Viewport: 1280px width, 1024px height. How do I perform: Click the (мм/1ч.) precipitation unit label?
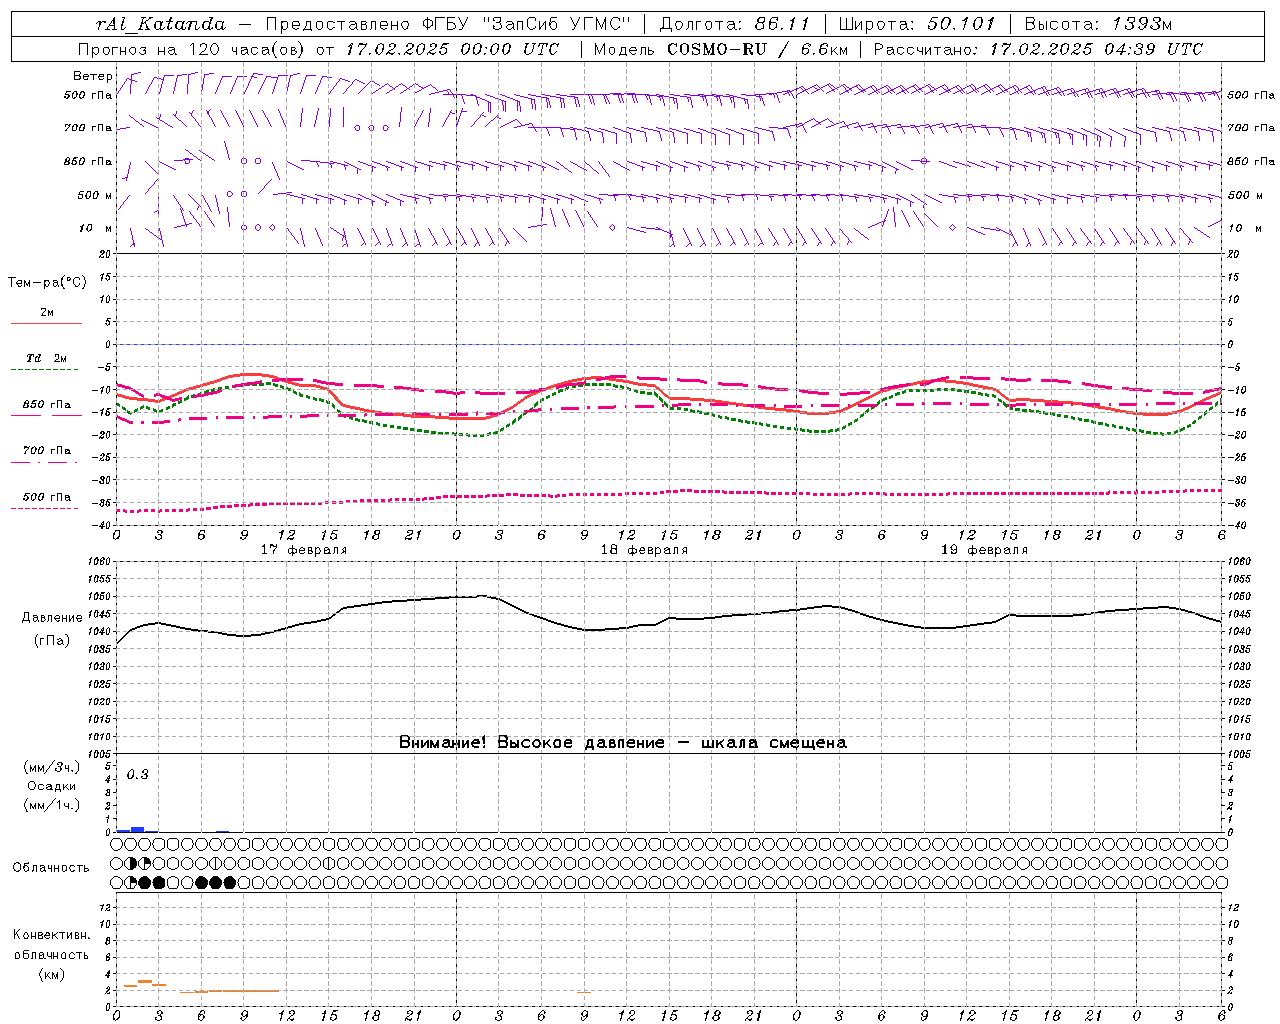[52, 805]
